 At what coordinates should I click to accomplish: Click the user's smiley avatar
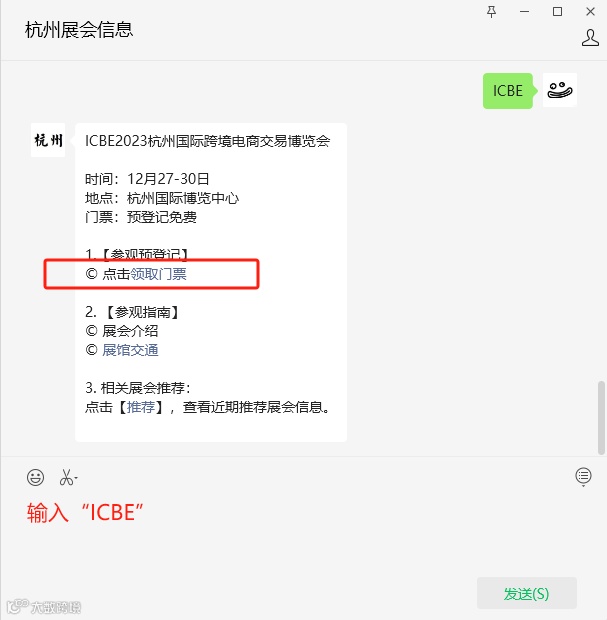pyautogui.click(x=560, y=90)
